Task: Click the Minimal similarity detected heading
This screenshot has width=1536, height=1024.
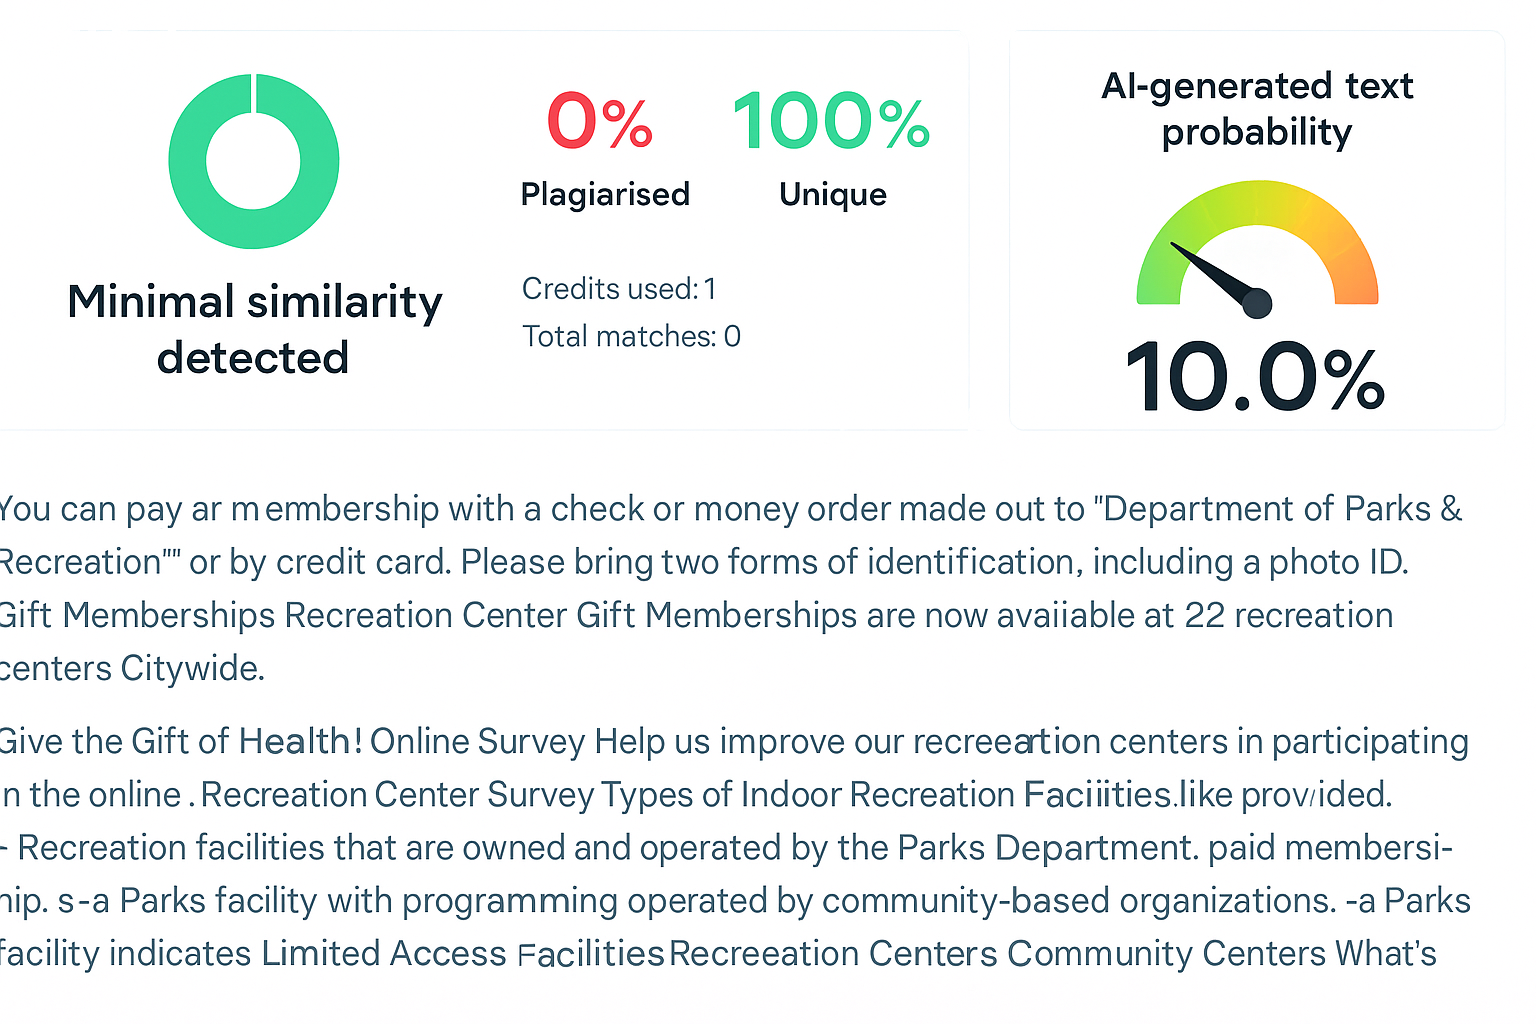Action: [x=254, y=329]
